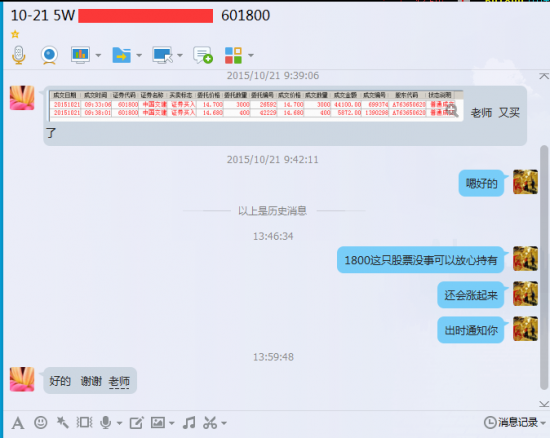Image resolution: width=550 pixels, height=438 pixels.
Task: Start a video call with webcam icon
Action: [x=49, y=55]
